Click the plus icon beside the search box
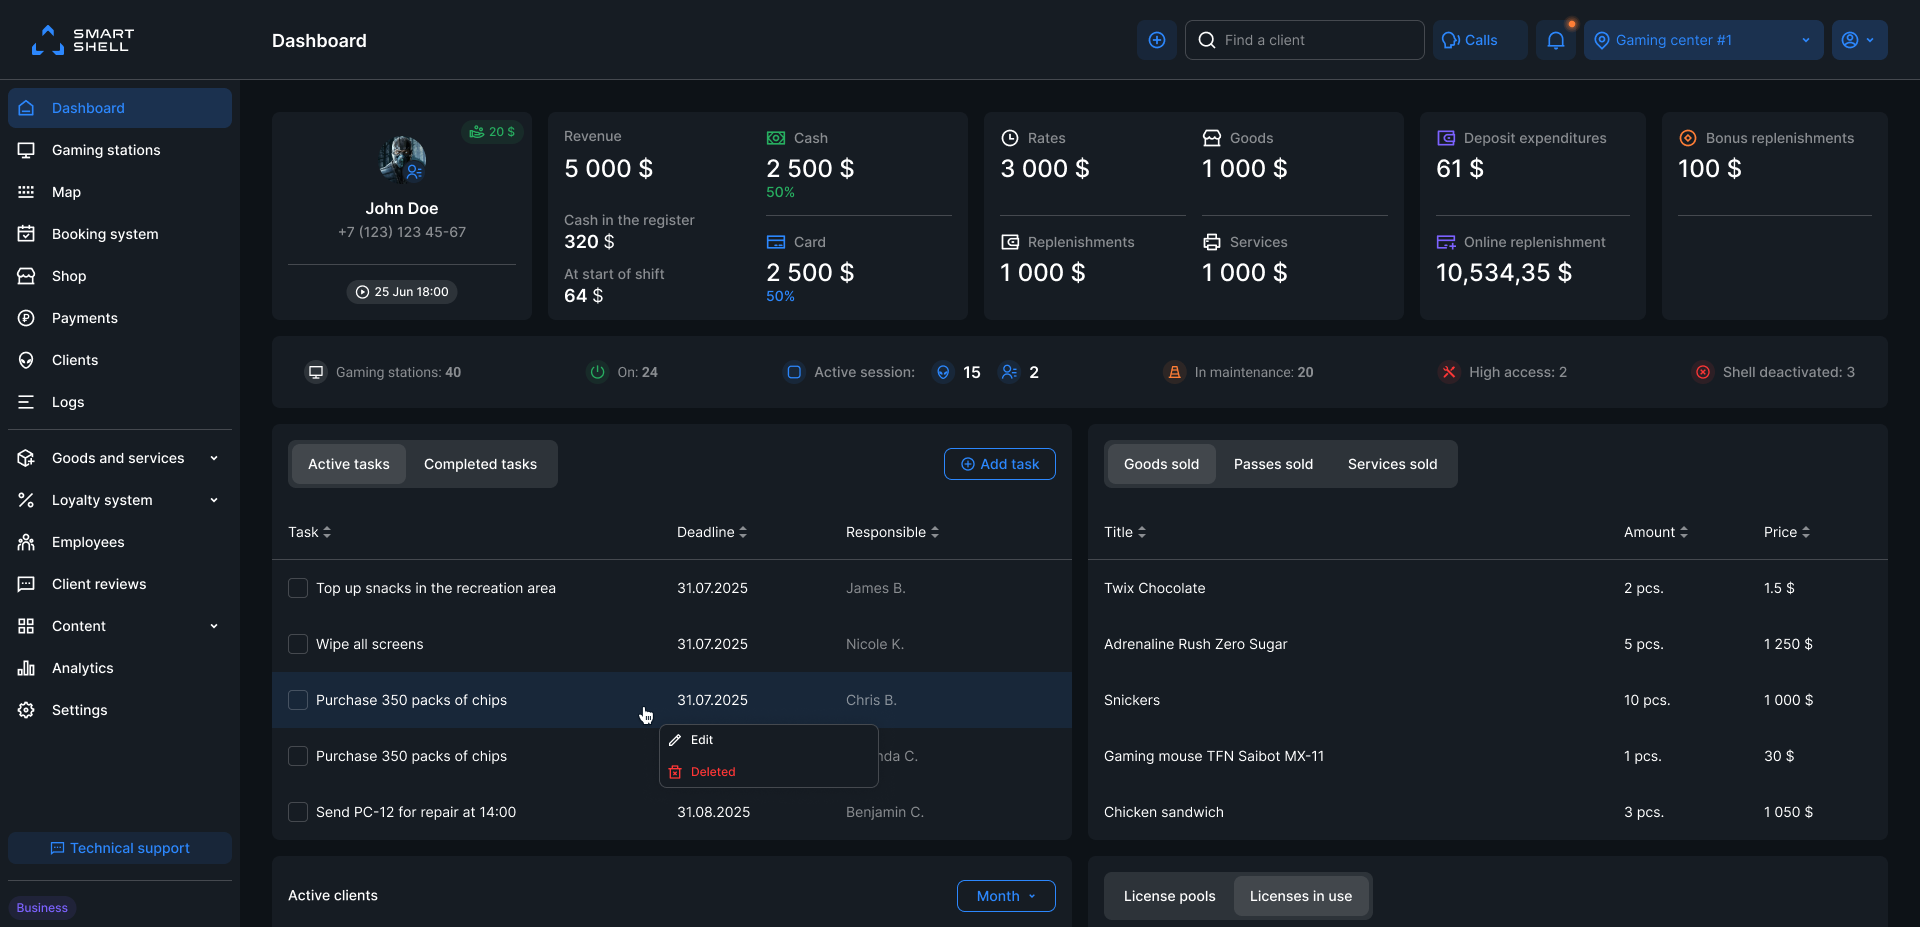1920x927 pixels. (x=1157, y=40)
